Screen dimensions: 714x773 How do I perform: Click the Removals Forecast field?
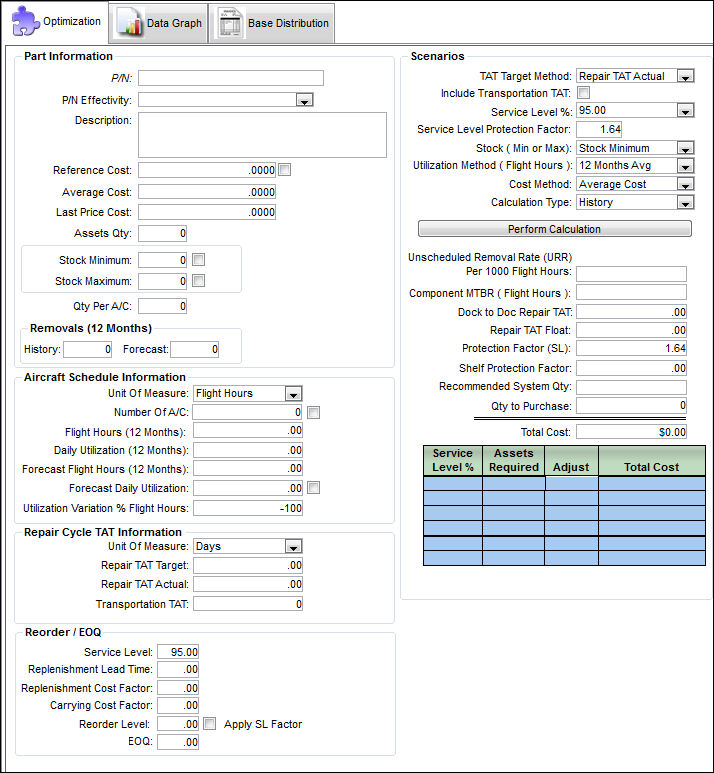(x=195, y=350)
